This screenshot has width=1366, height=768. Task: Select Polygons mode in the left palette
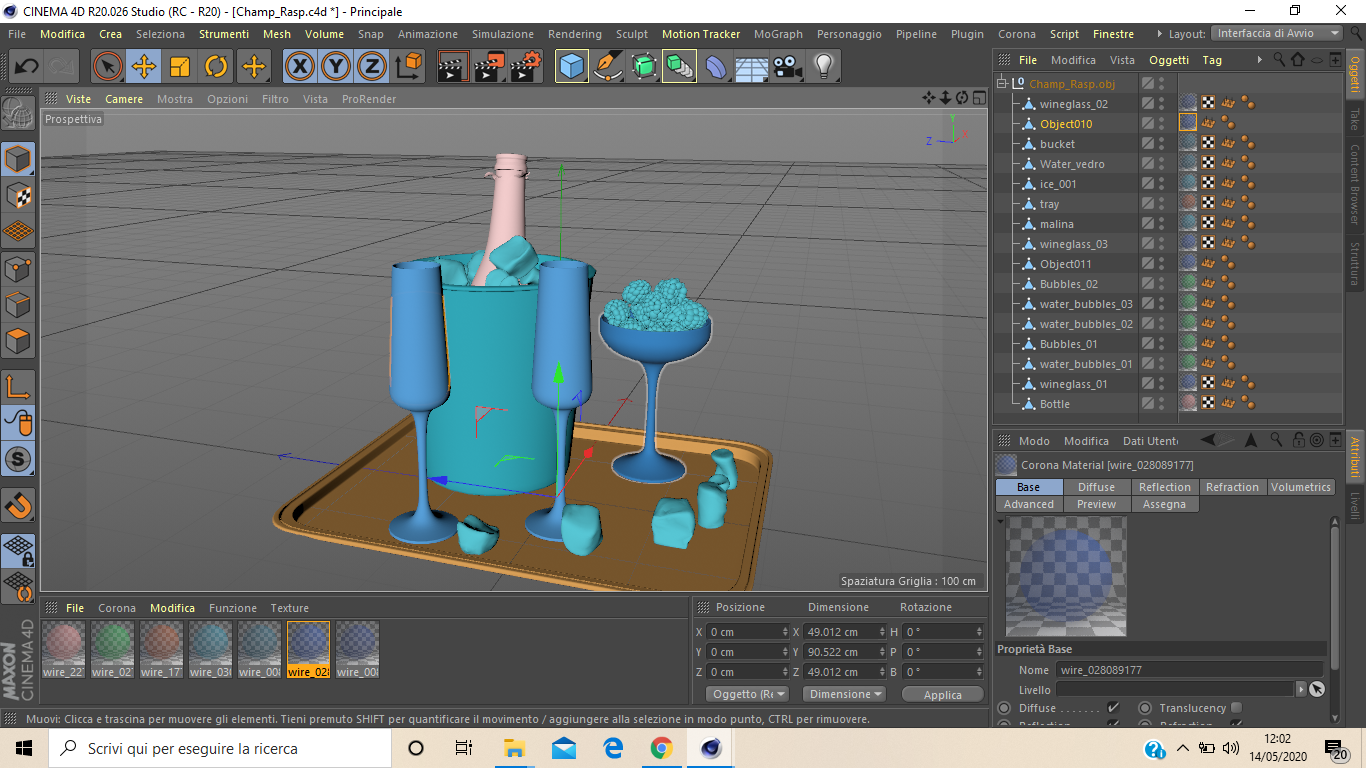(x=19, y=341)
